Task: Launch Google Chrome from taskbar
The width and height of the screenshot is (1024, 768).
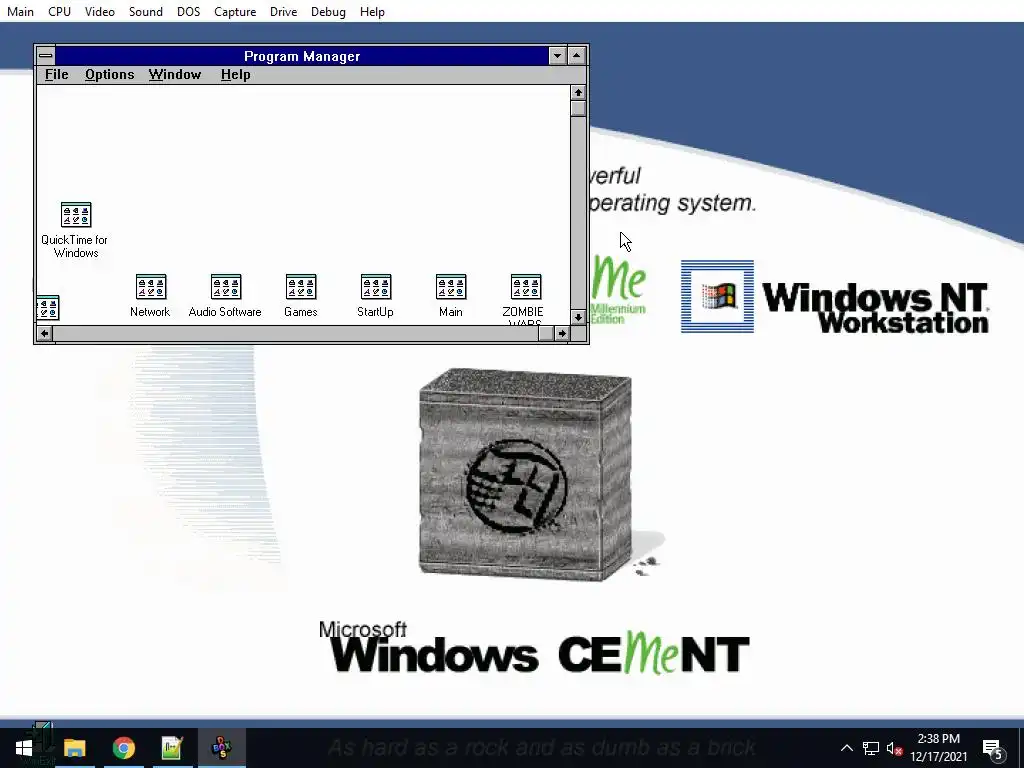Action: (x=123, y=748)
